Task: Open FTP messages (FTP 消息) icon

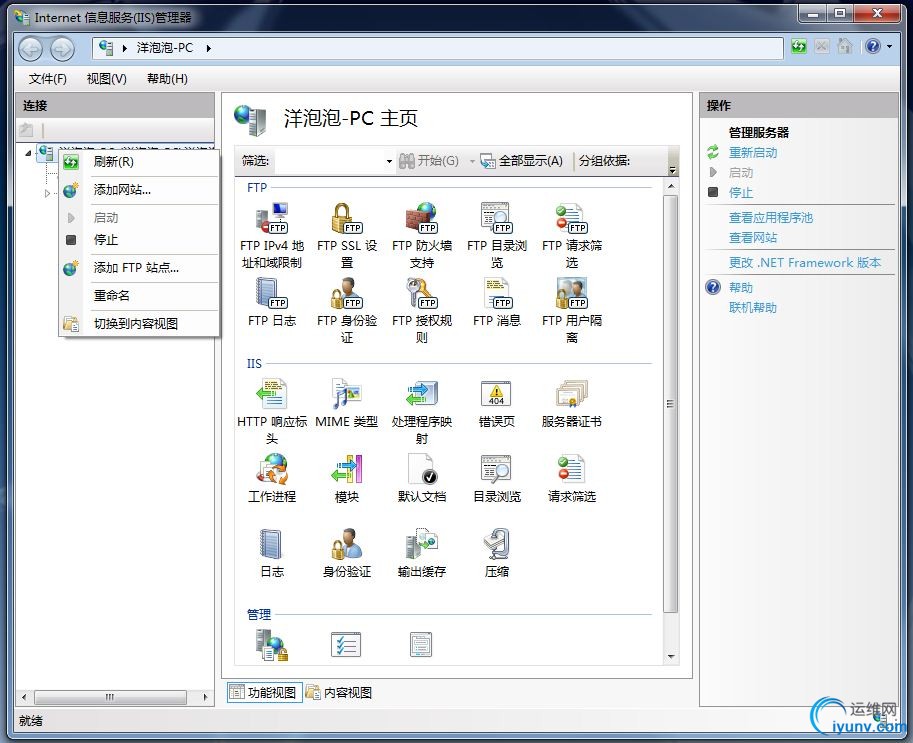Action: (497, 293)
